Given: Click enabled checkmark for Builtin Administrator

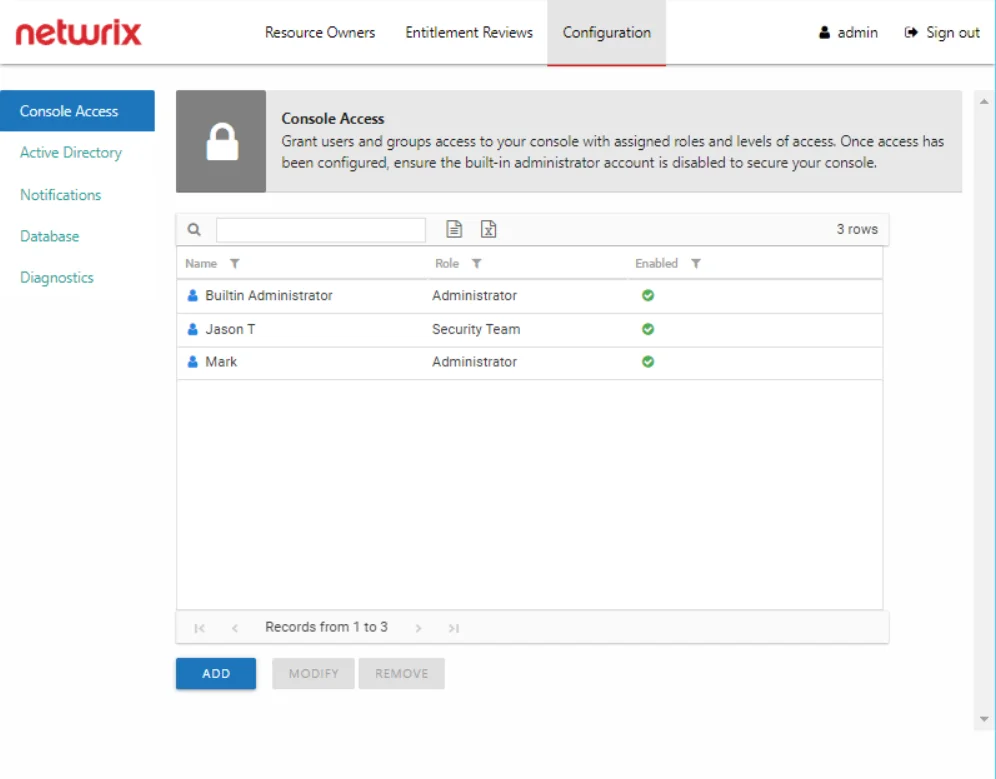Looking at the screenshot, I should click(x=648, y=295).
